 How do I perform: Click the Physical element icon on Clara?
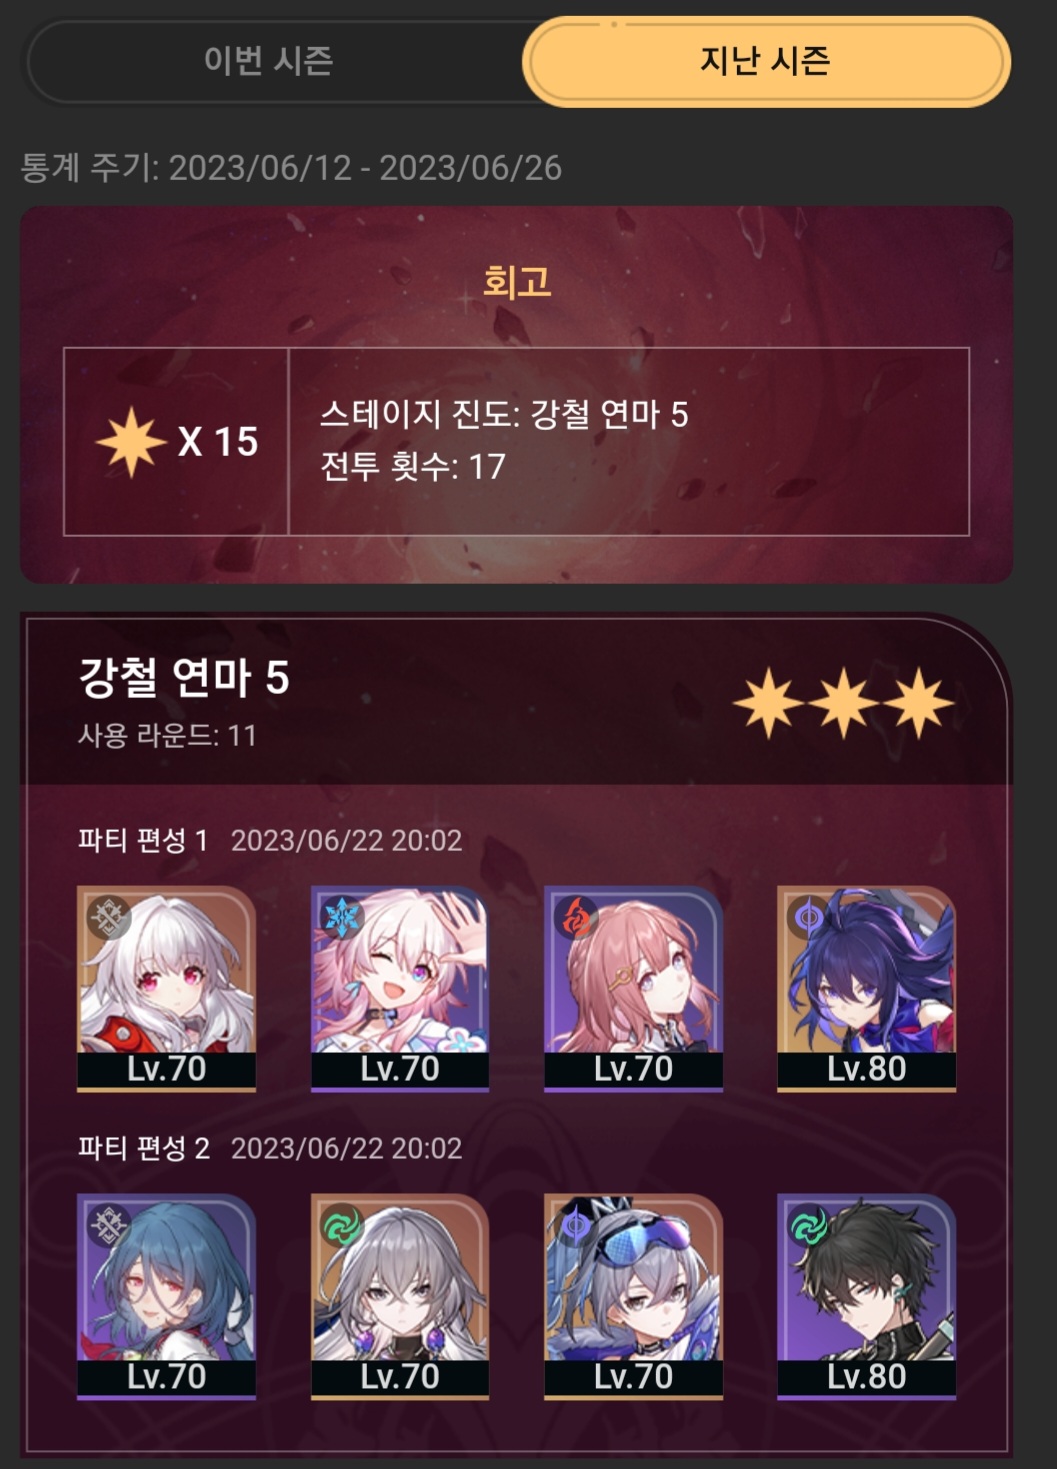pos(108,917)
